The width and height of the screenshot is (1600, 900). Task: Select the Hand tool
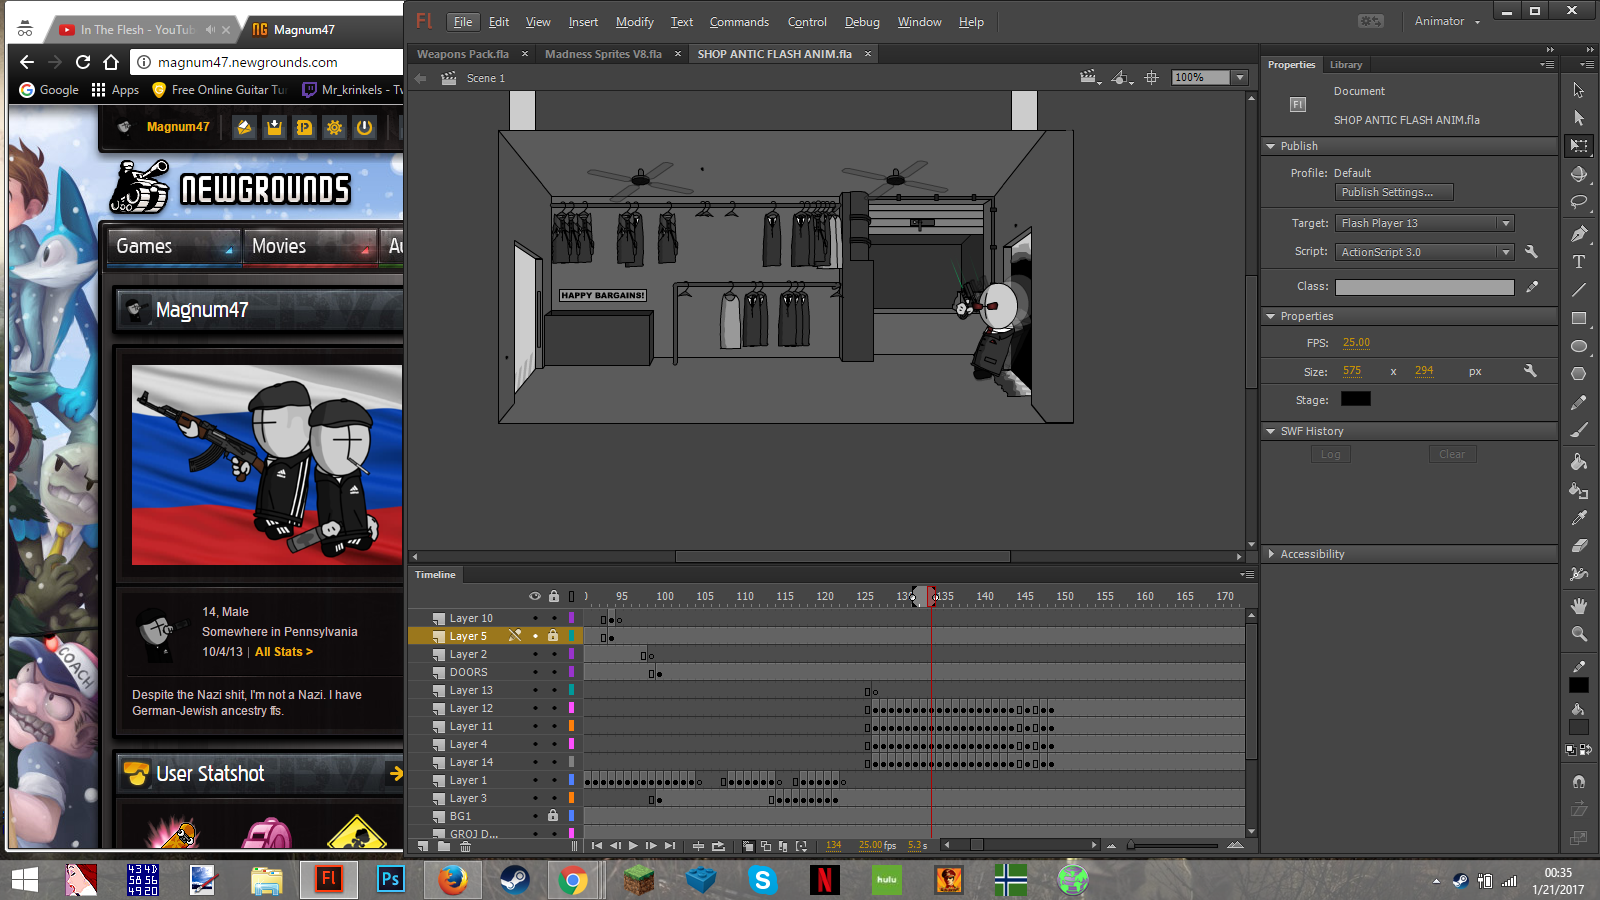coord(1579,606)
